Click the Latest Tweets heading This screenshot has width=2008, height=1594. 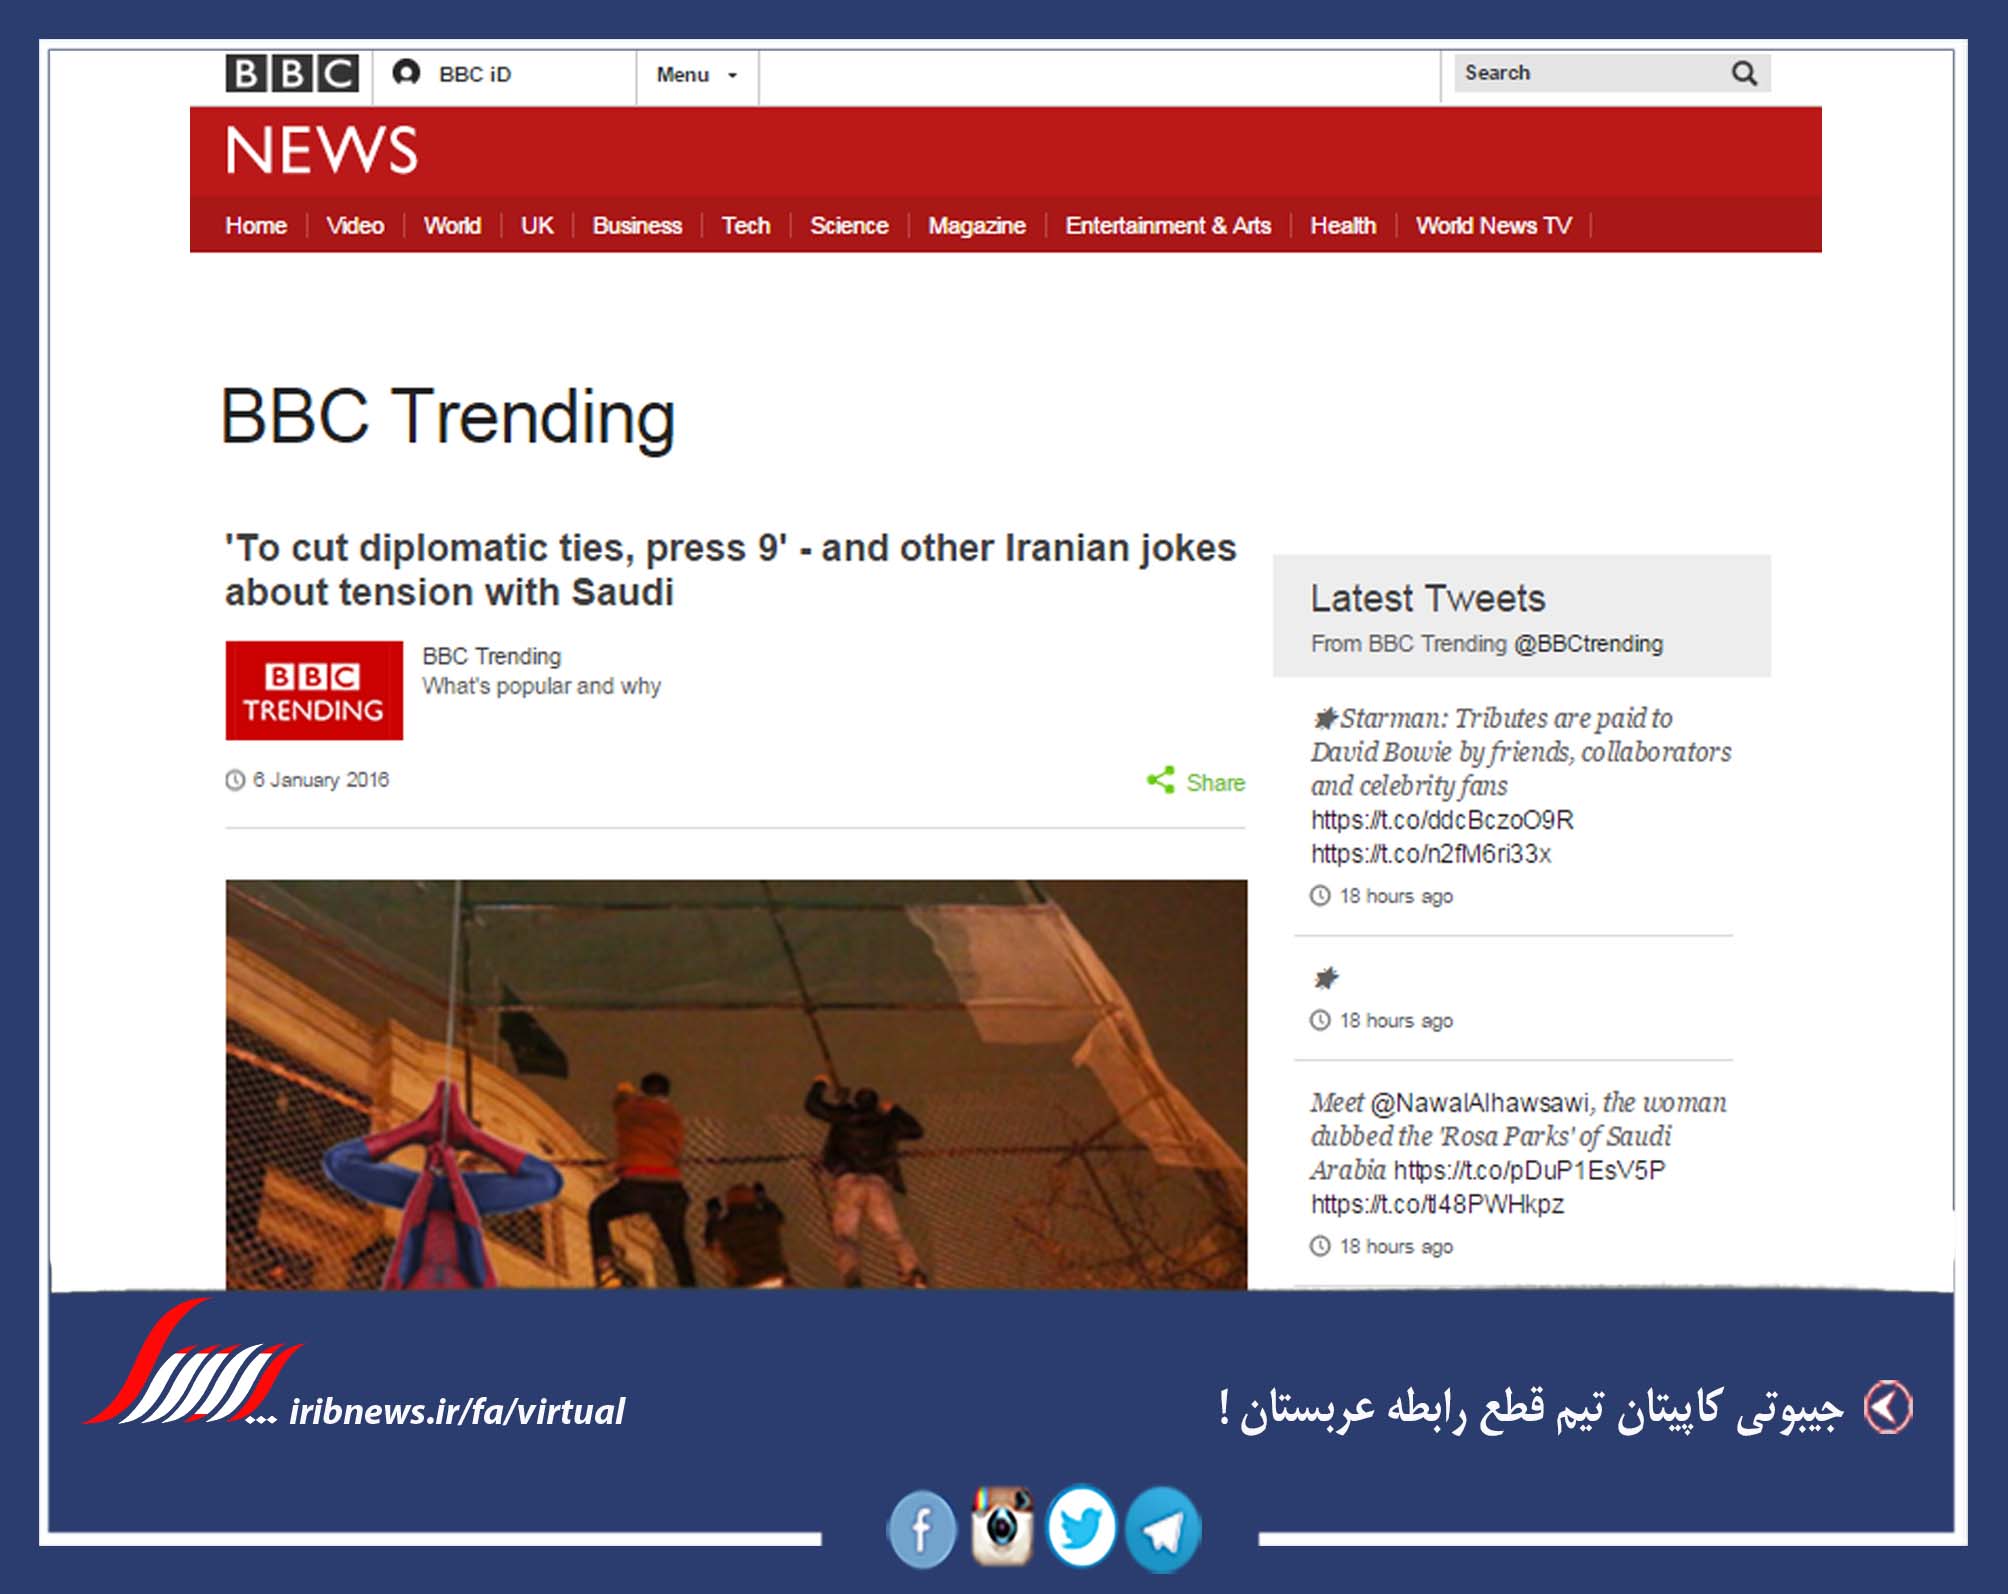[1428, 598]
